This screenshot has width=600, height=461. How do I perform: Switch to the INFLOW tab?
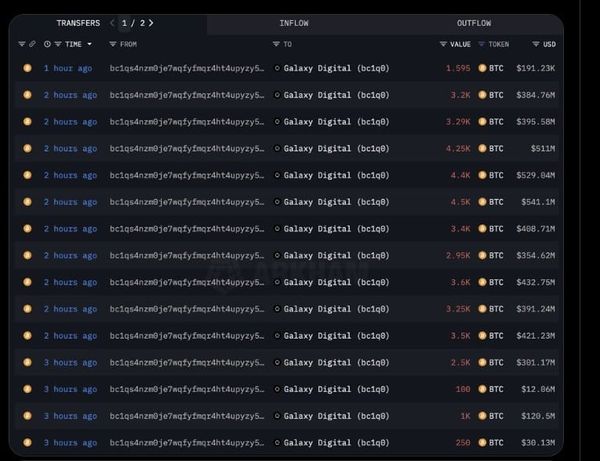point(293,23)
